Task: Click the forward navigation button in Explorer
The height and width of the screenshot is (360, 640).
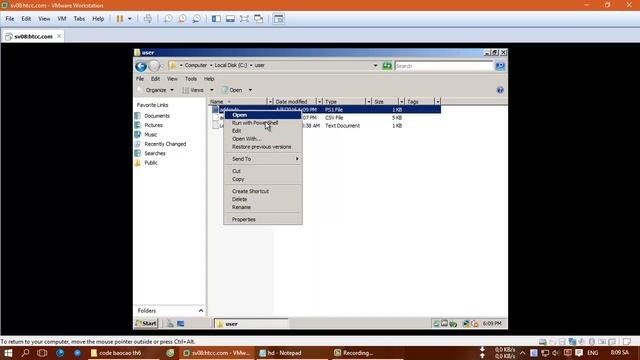Action: (x=154, y=66)
